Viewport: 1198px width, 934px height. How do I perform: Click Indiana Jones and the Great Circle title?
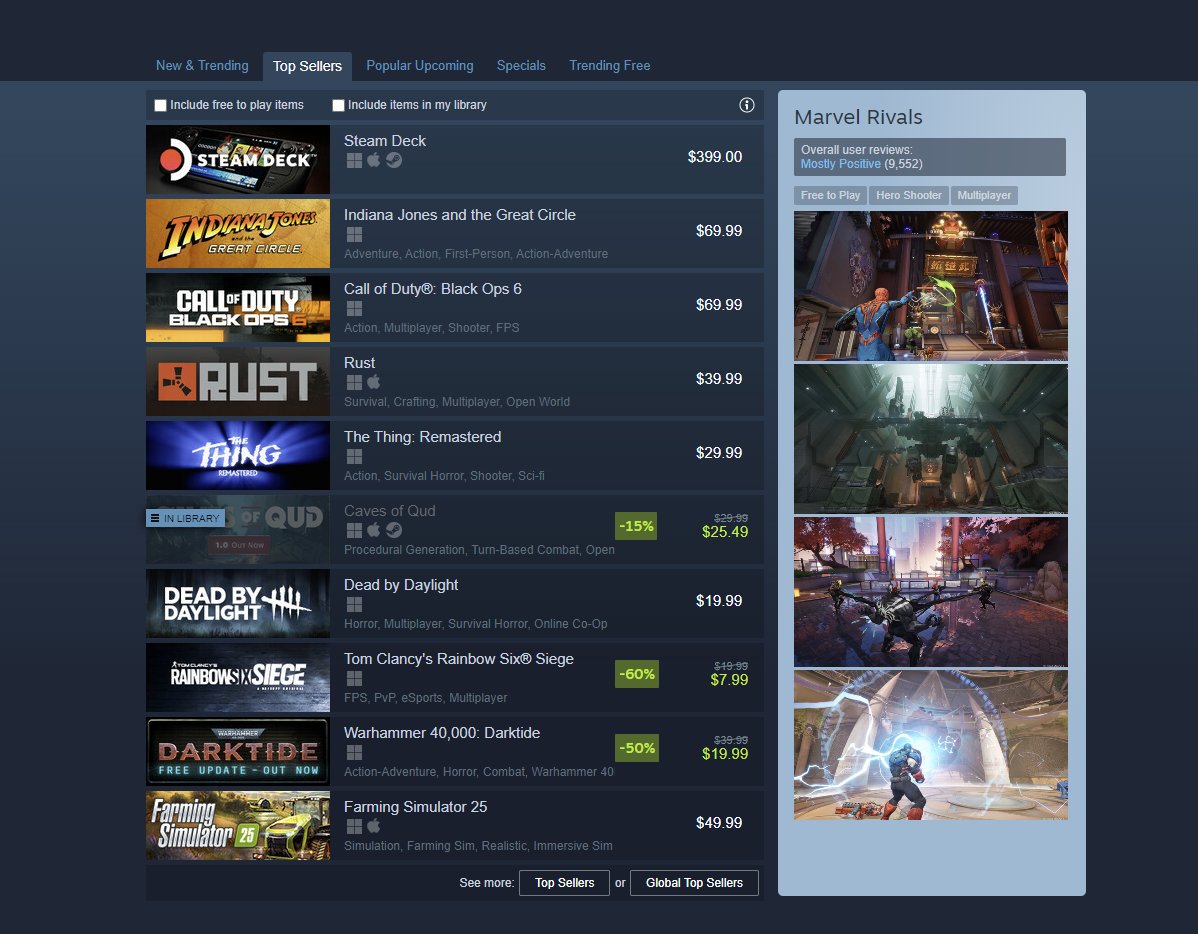[x=460, y=215]
